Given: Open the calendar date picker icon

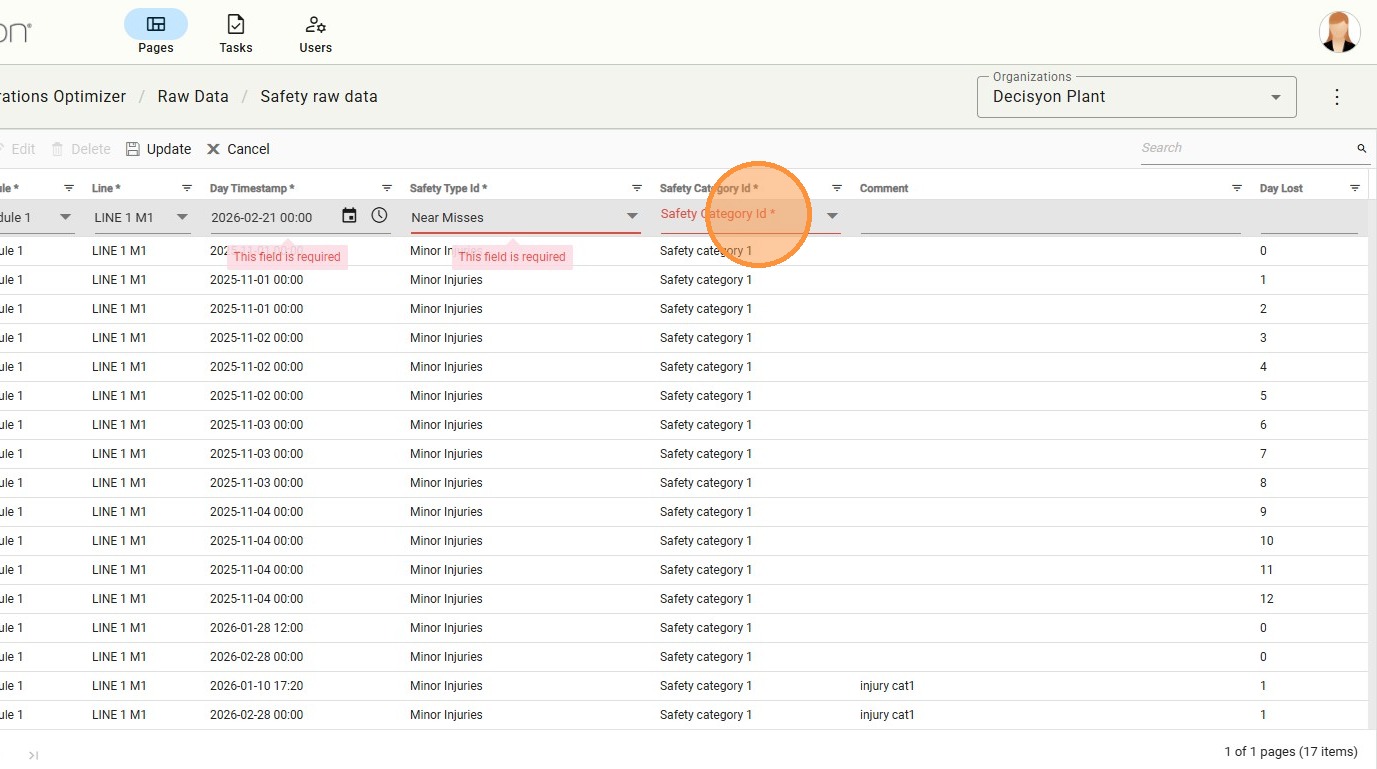Looking at the screenshot, I should (x=349, y=216).
